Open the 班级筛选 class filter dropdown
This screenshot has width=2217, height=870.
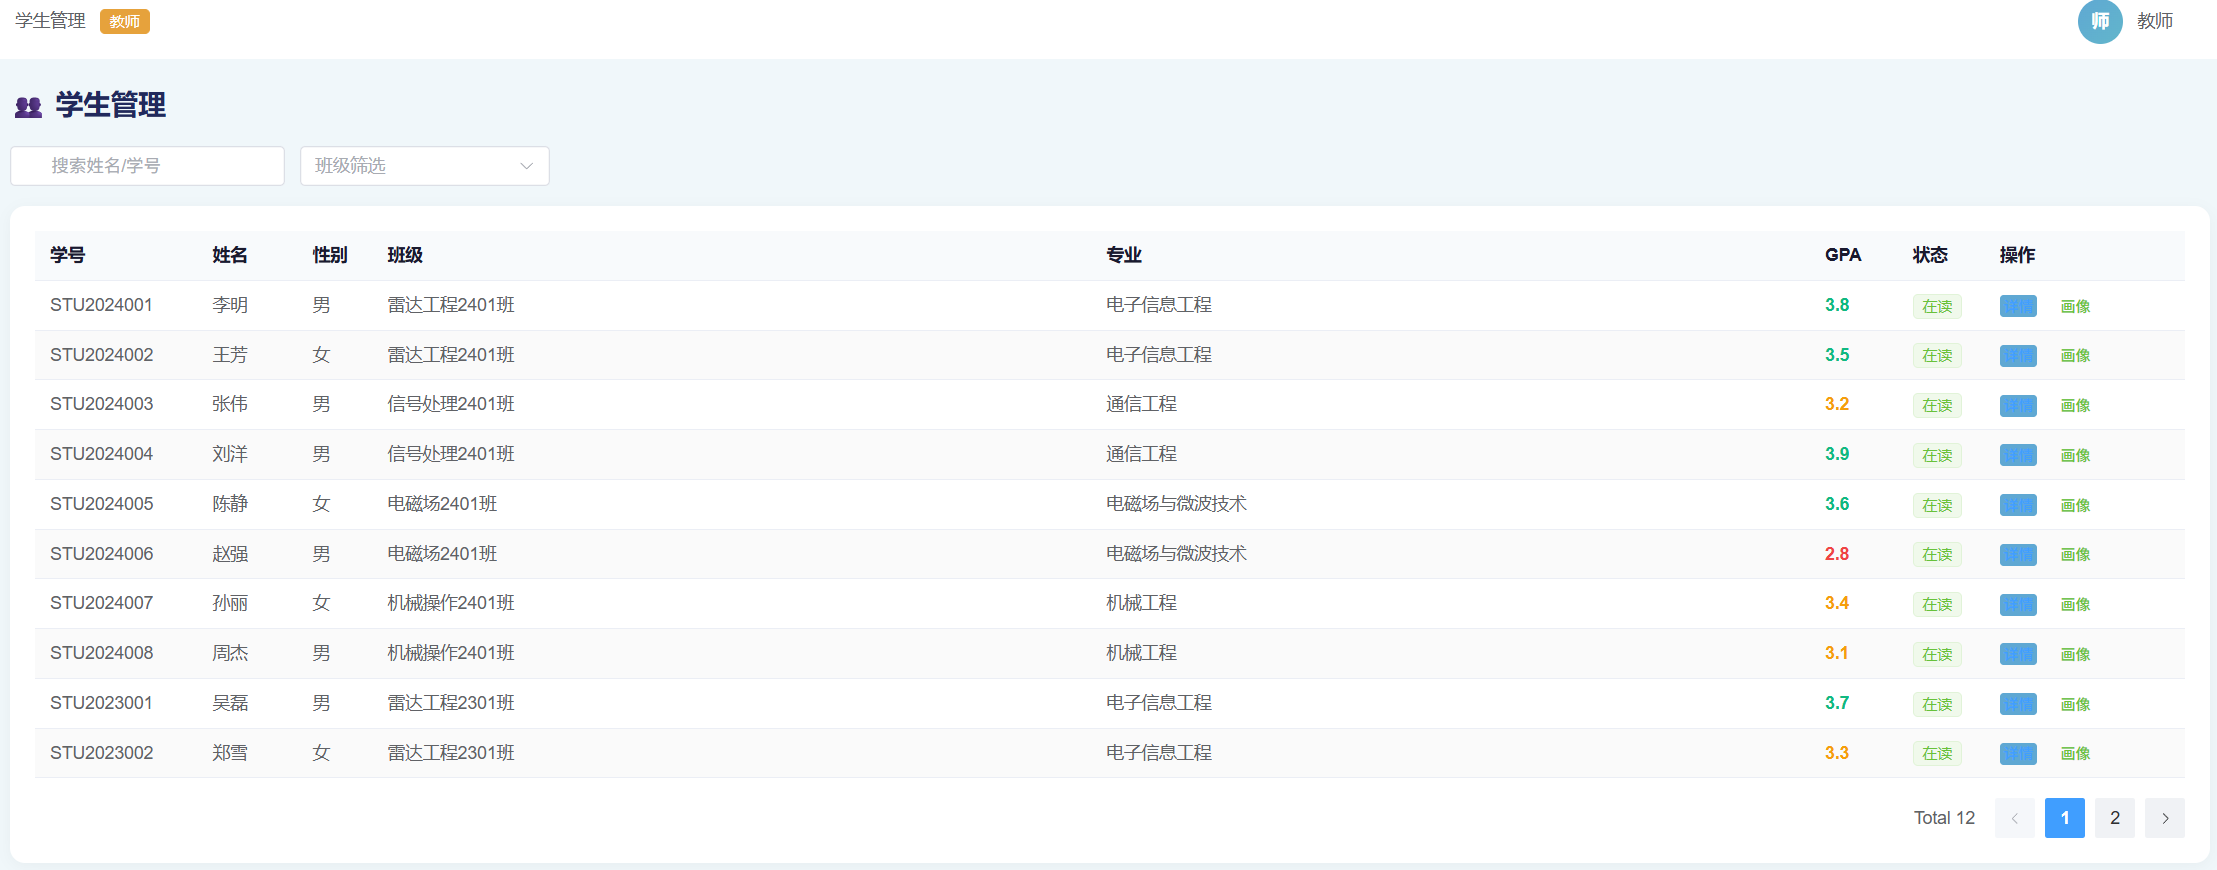point(424,166)
